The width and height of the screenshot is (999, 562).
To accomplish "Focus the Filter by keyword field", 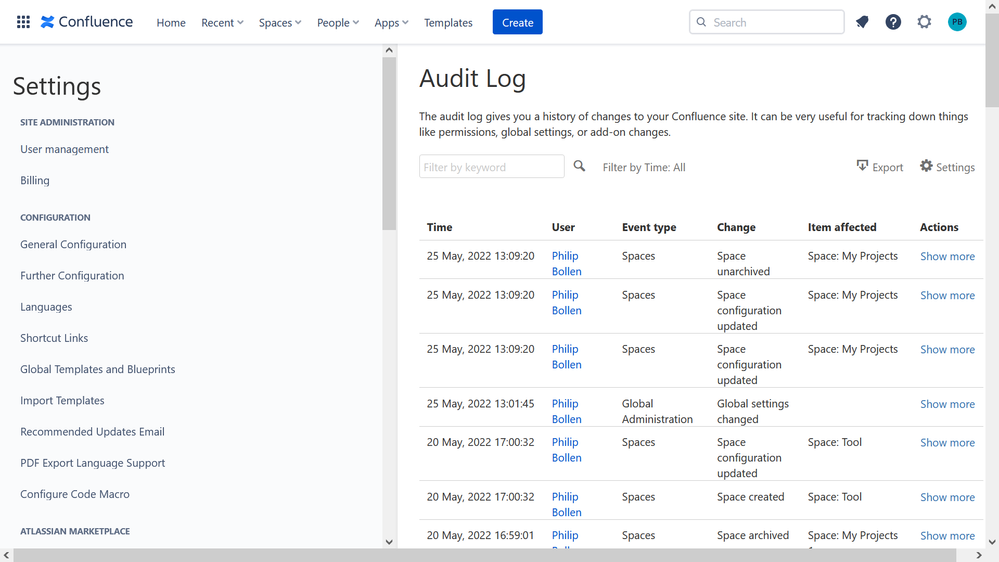I will pyautogui.click(x=492, y=166).
